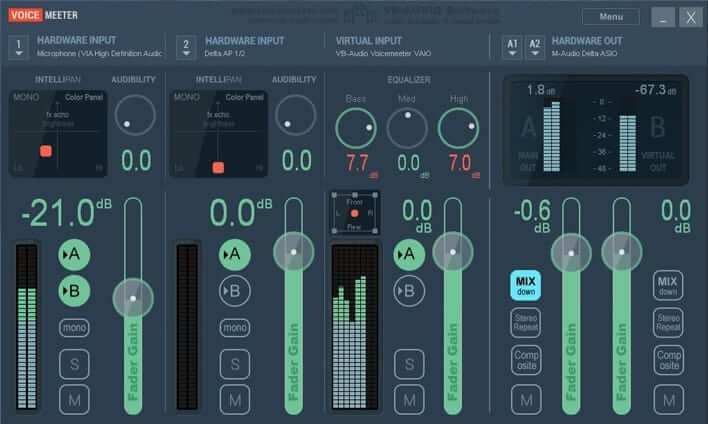Click the 1.8 dB peak level readout
The width and height of the screenshot is (708, 424).
tap(540, 90)
